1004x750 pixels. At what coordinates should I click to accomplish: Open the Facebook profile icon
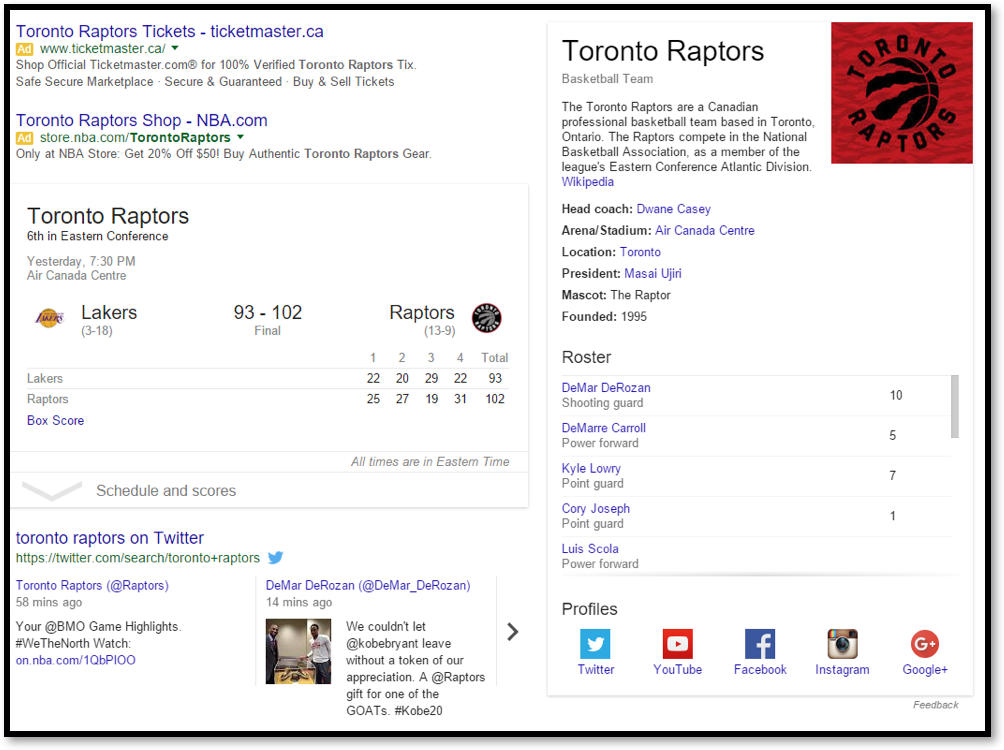[x=759, y=643]
